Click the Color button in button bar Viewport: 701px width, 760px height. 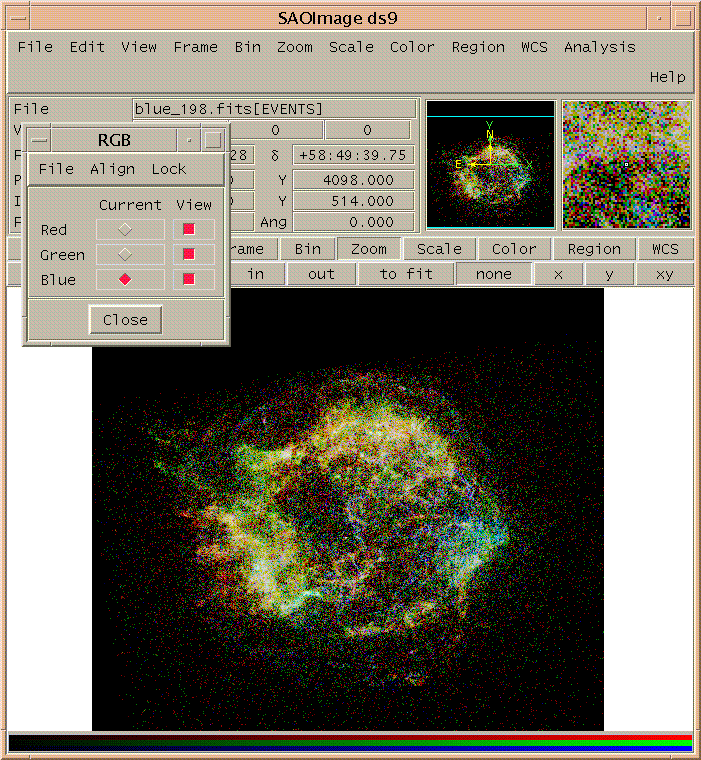click(x=514, y=249)
